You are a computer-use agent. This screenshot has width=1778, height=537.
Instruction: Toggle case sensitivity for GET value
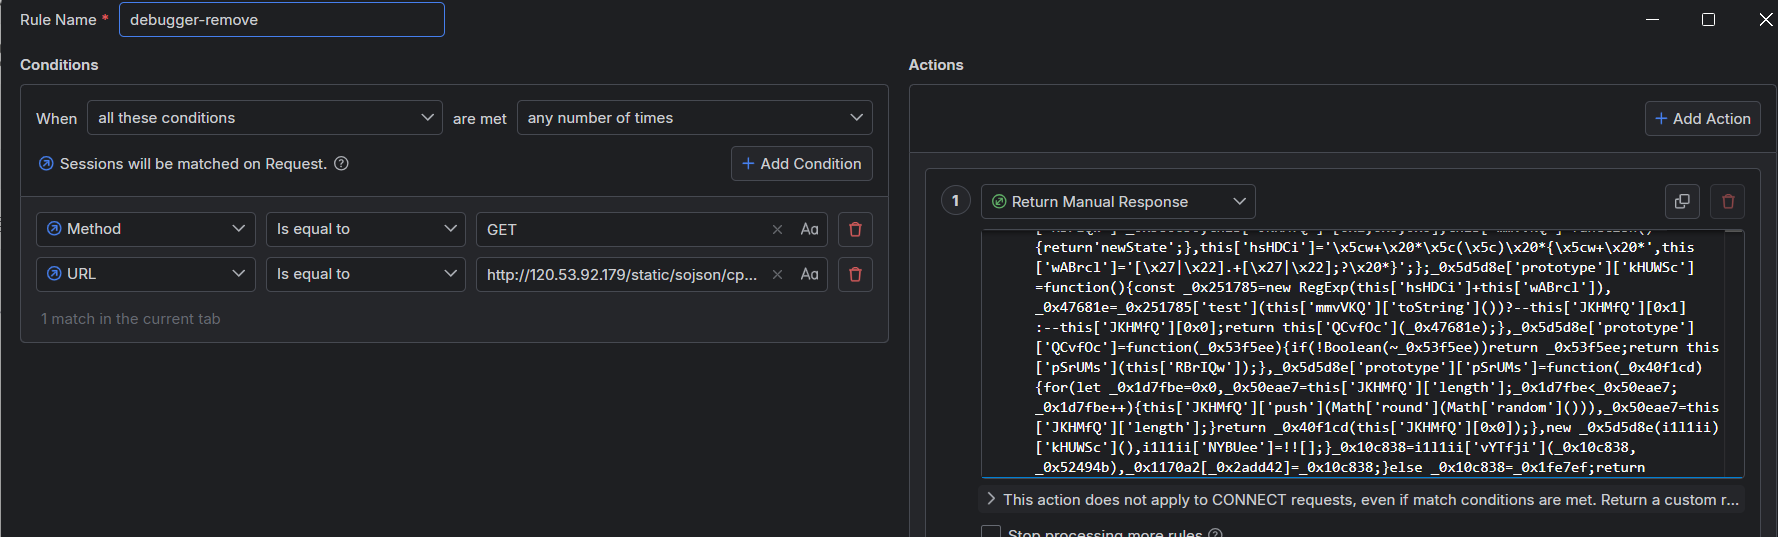click(809, 229)
